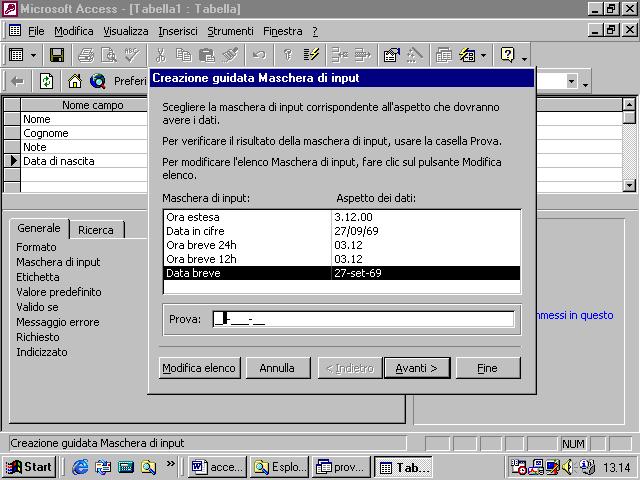This screenshot has height=480, width=640.
Task: Open the Inserisci menu
Action: pyautogui.click(x=178, y=31)
